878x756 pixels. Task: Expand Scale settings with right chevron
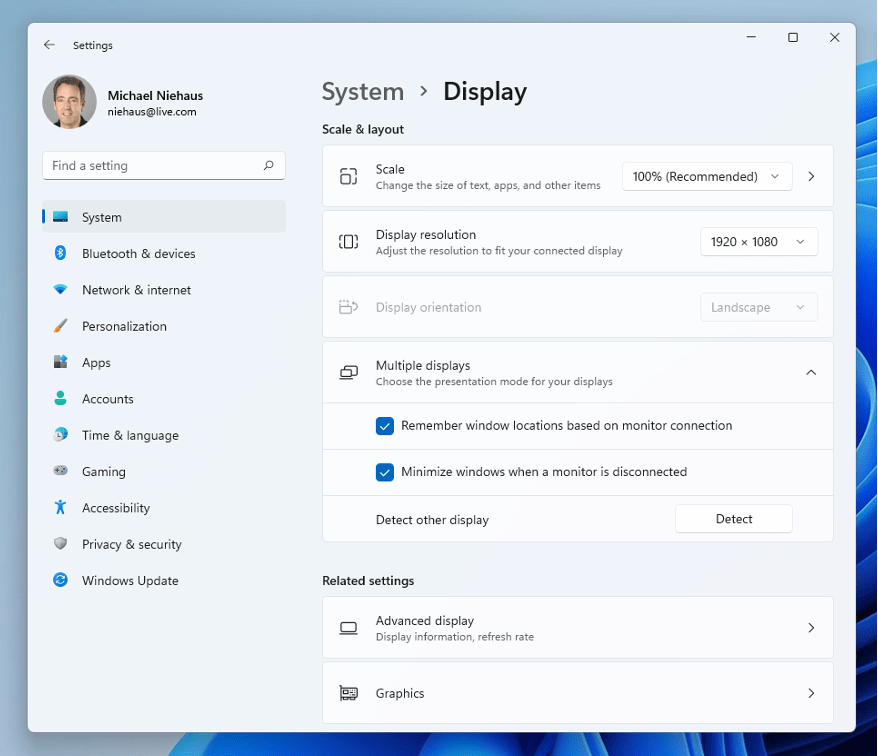click(811, 177)
